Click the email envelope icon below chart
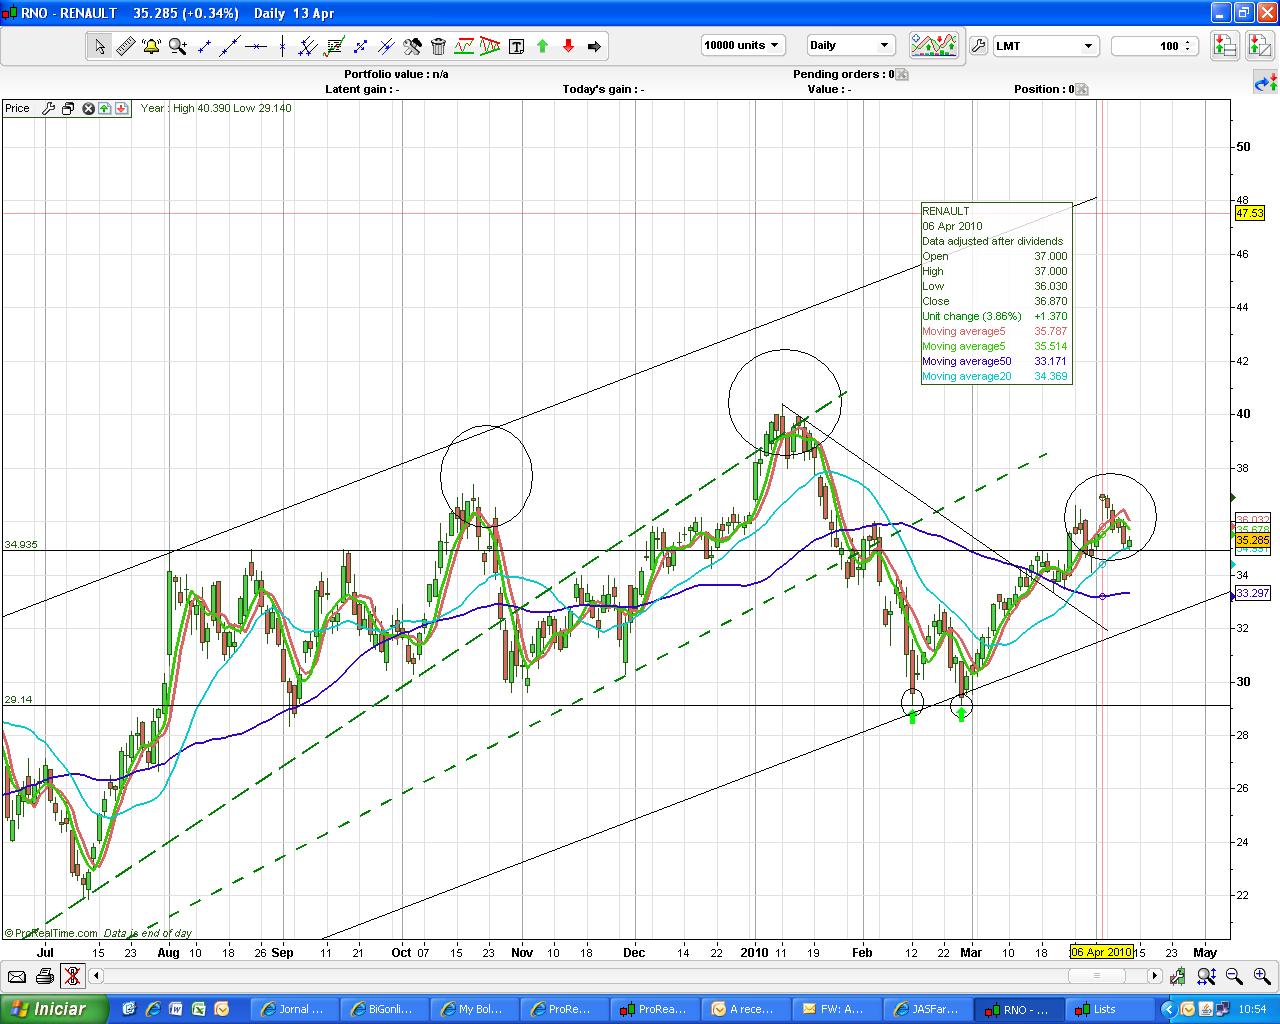Viewport: 1280px width, 1024px height. pos(17,976)
